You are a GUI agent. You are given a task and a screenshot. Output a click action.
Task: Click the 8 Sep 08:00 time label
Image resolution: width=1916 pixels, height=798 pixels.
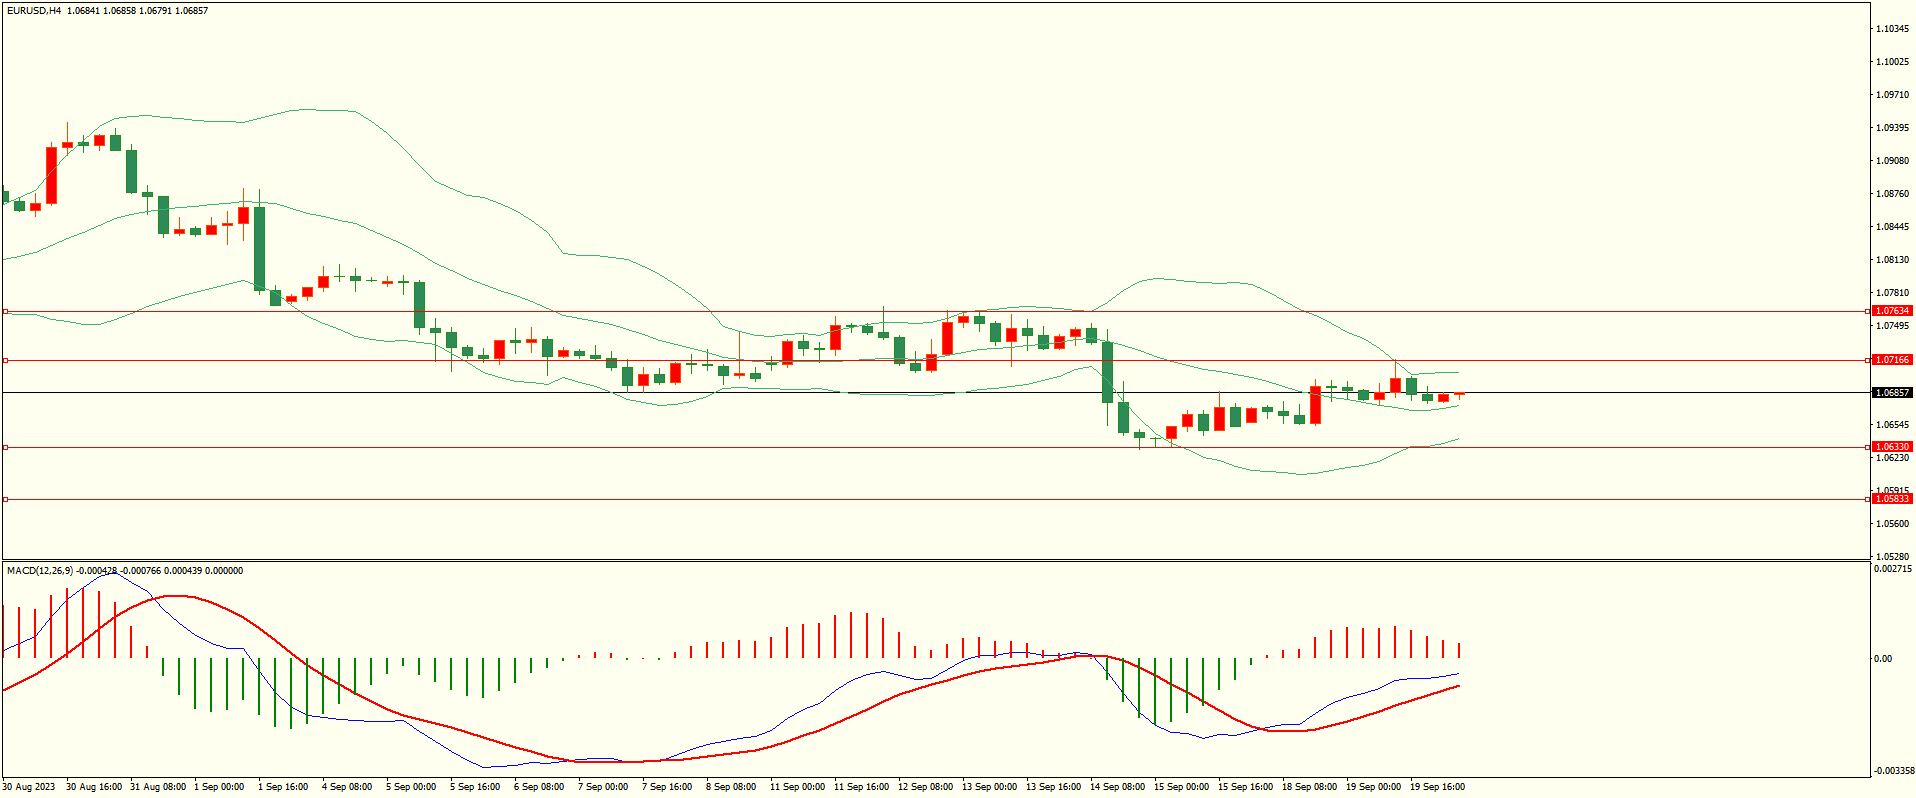731,787
